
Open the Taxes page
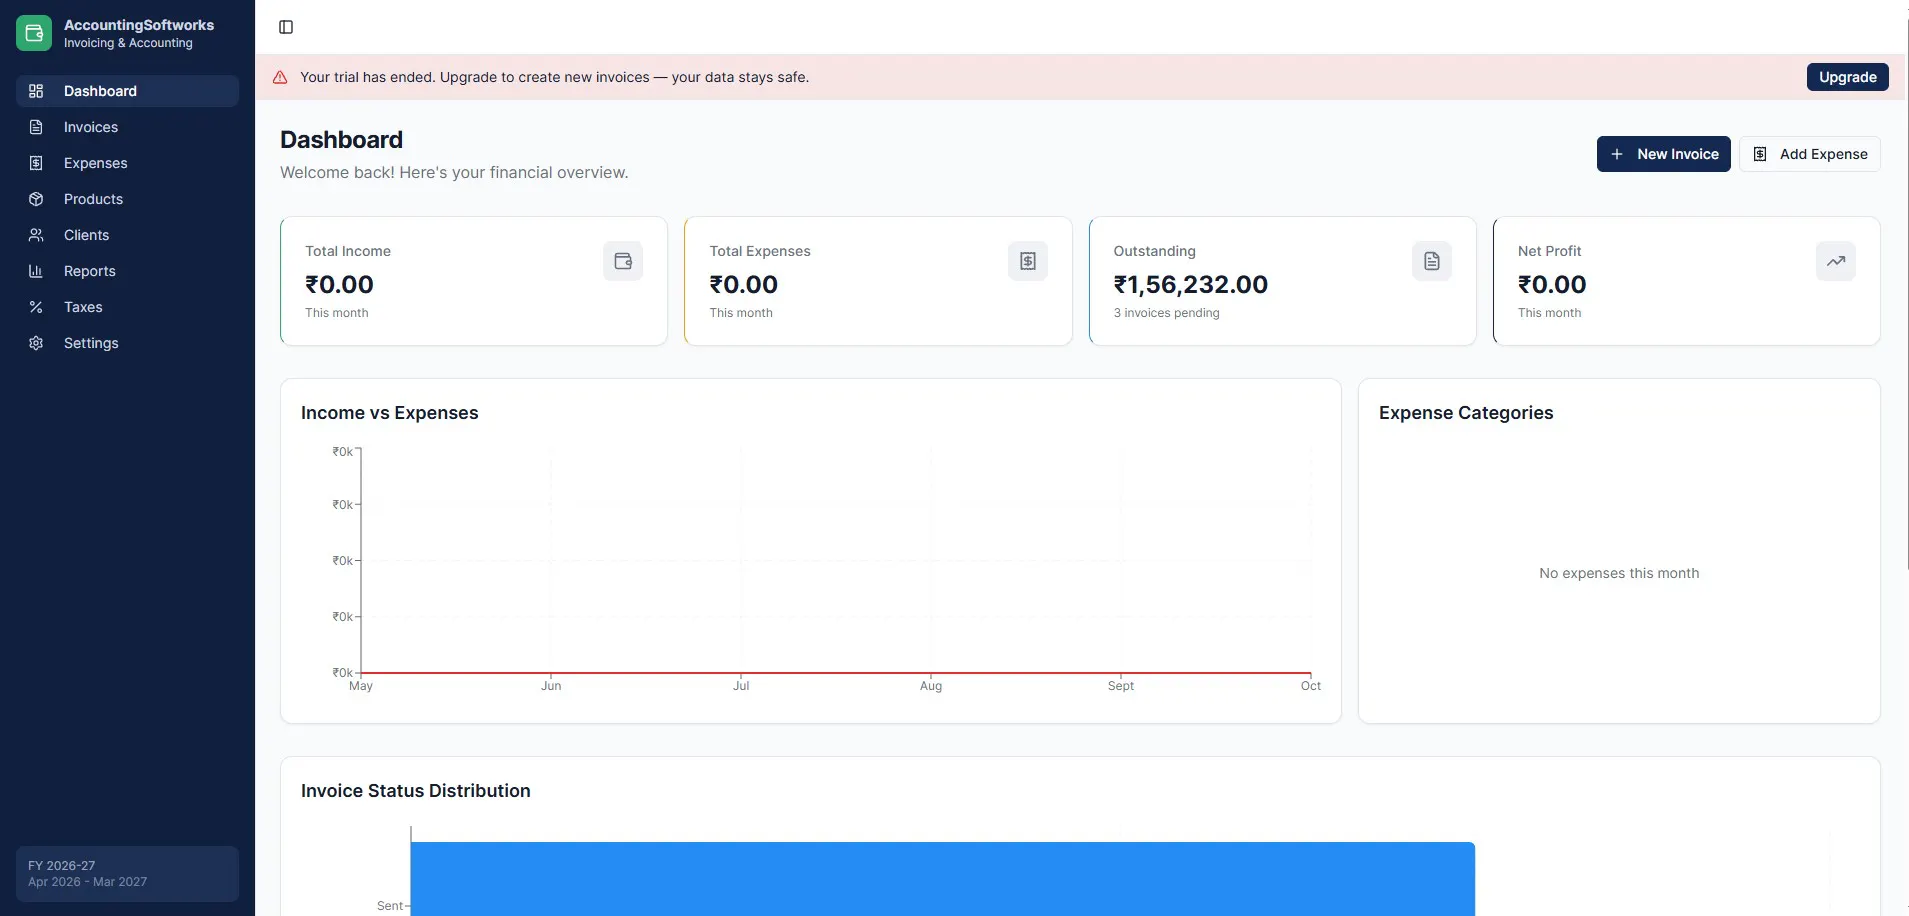pos(127,307)
